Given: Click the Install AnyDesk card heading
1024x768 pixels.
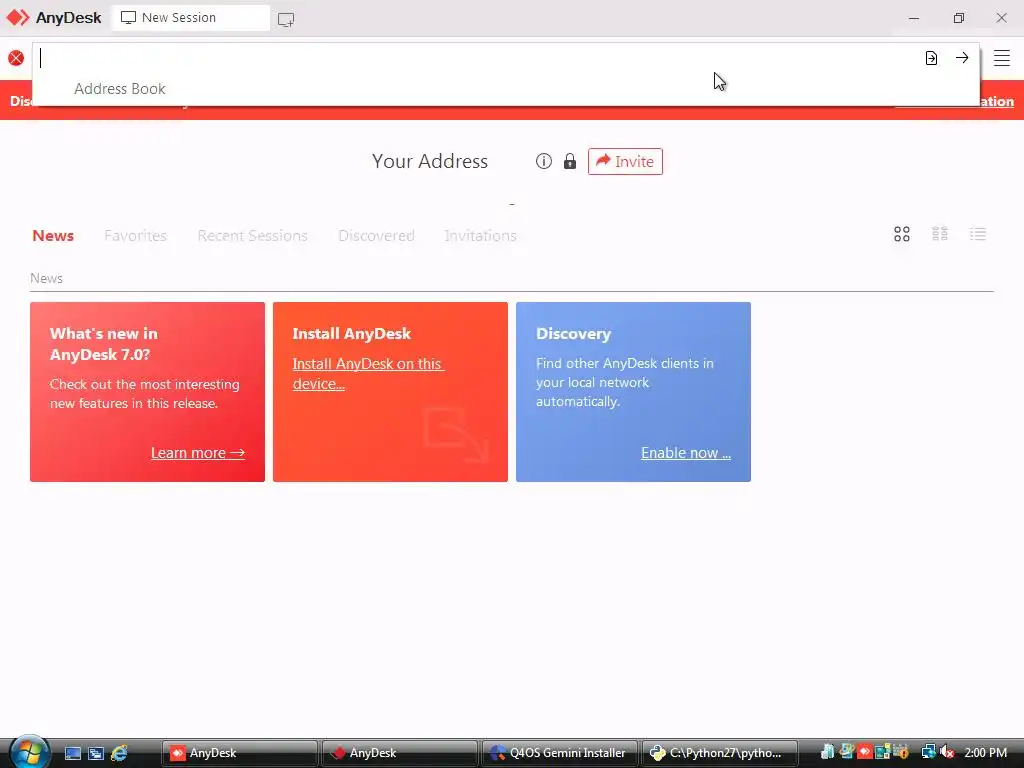Looking at the screenshot, I should [x=351, y=334].
